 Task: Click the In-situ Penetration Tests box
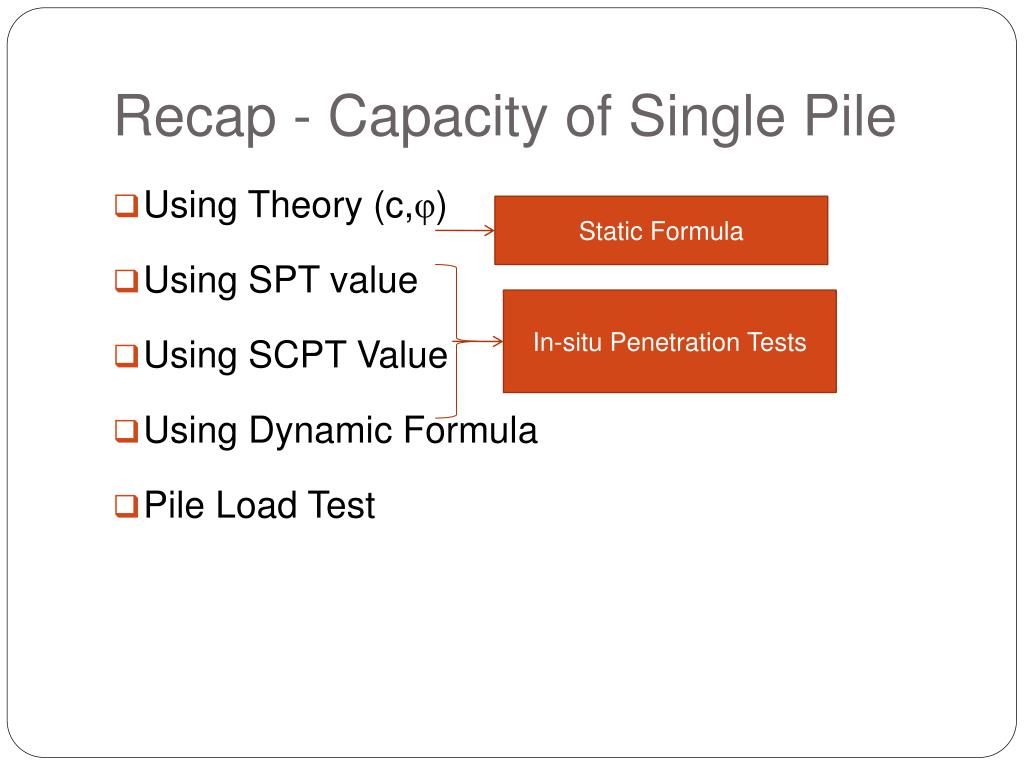coord(669,342)
